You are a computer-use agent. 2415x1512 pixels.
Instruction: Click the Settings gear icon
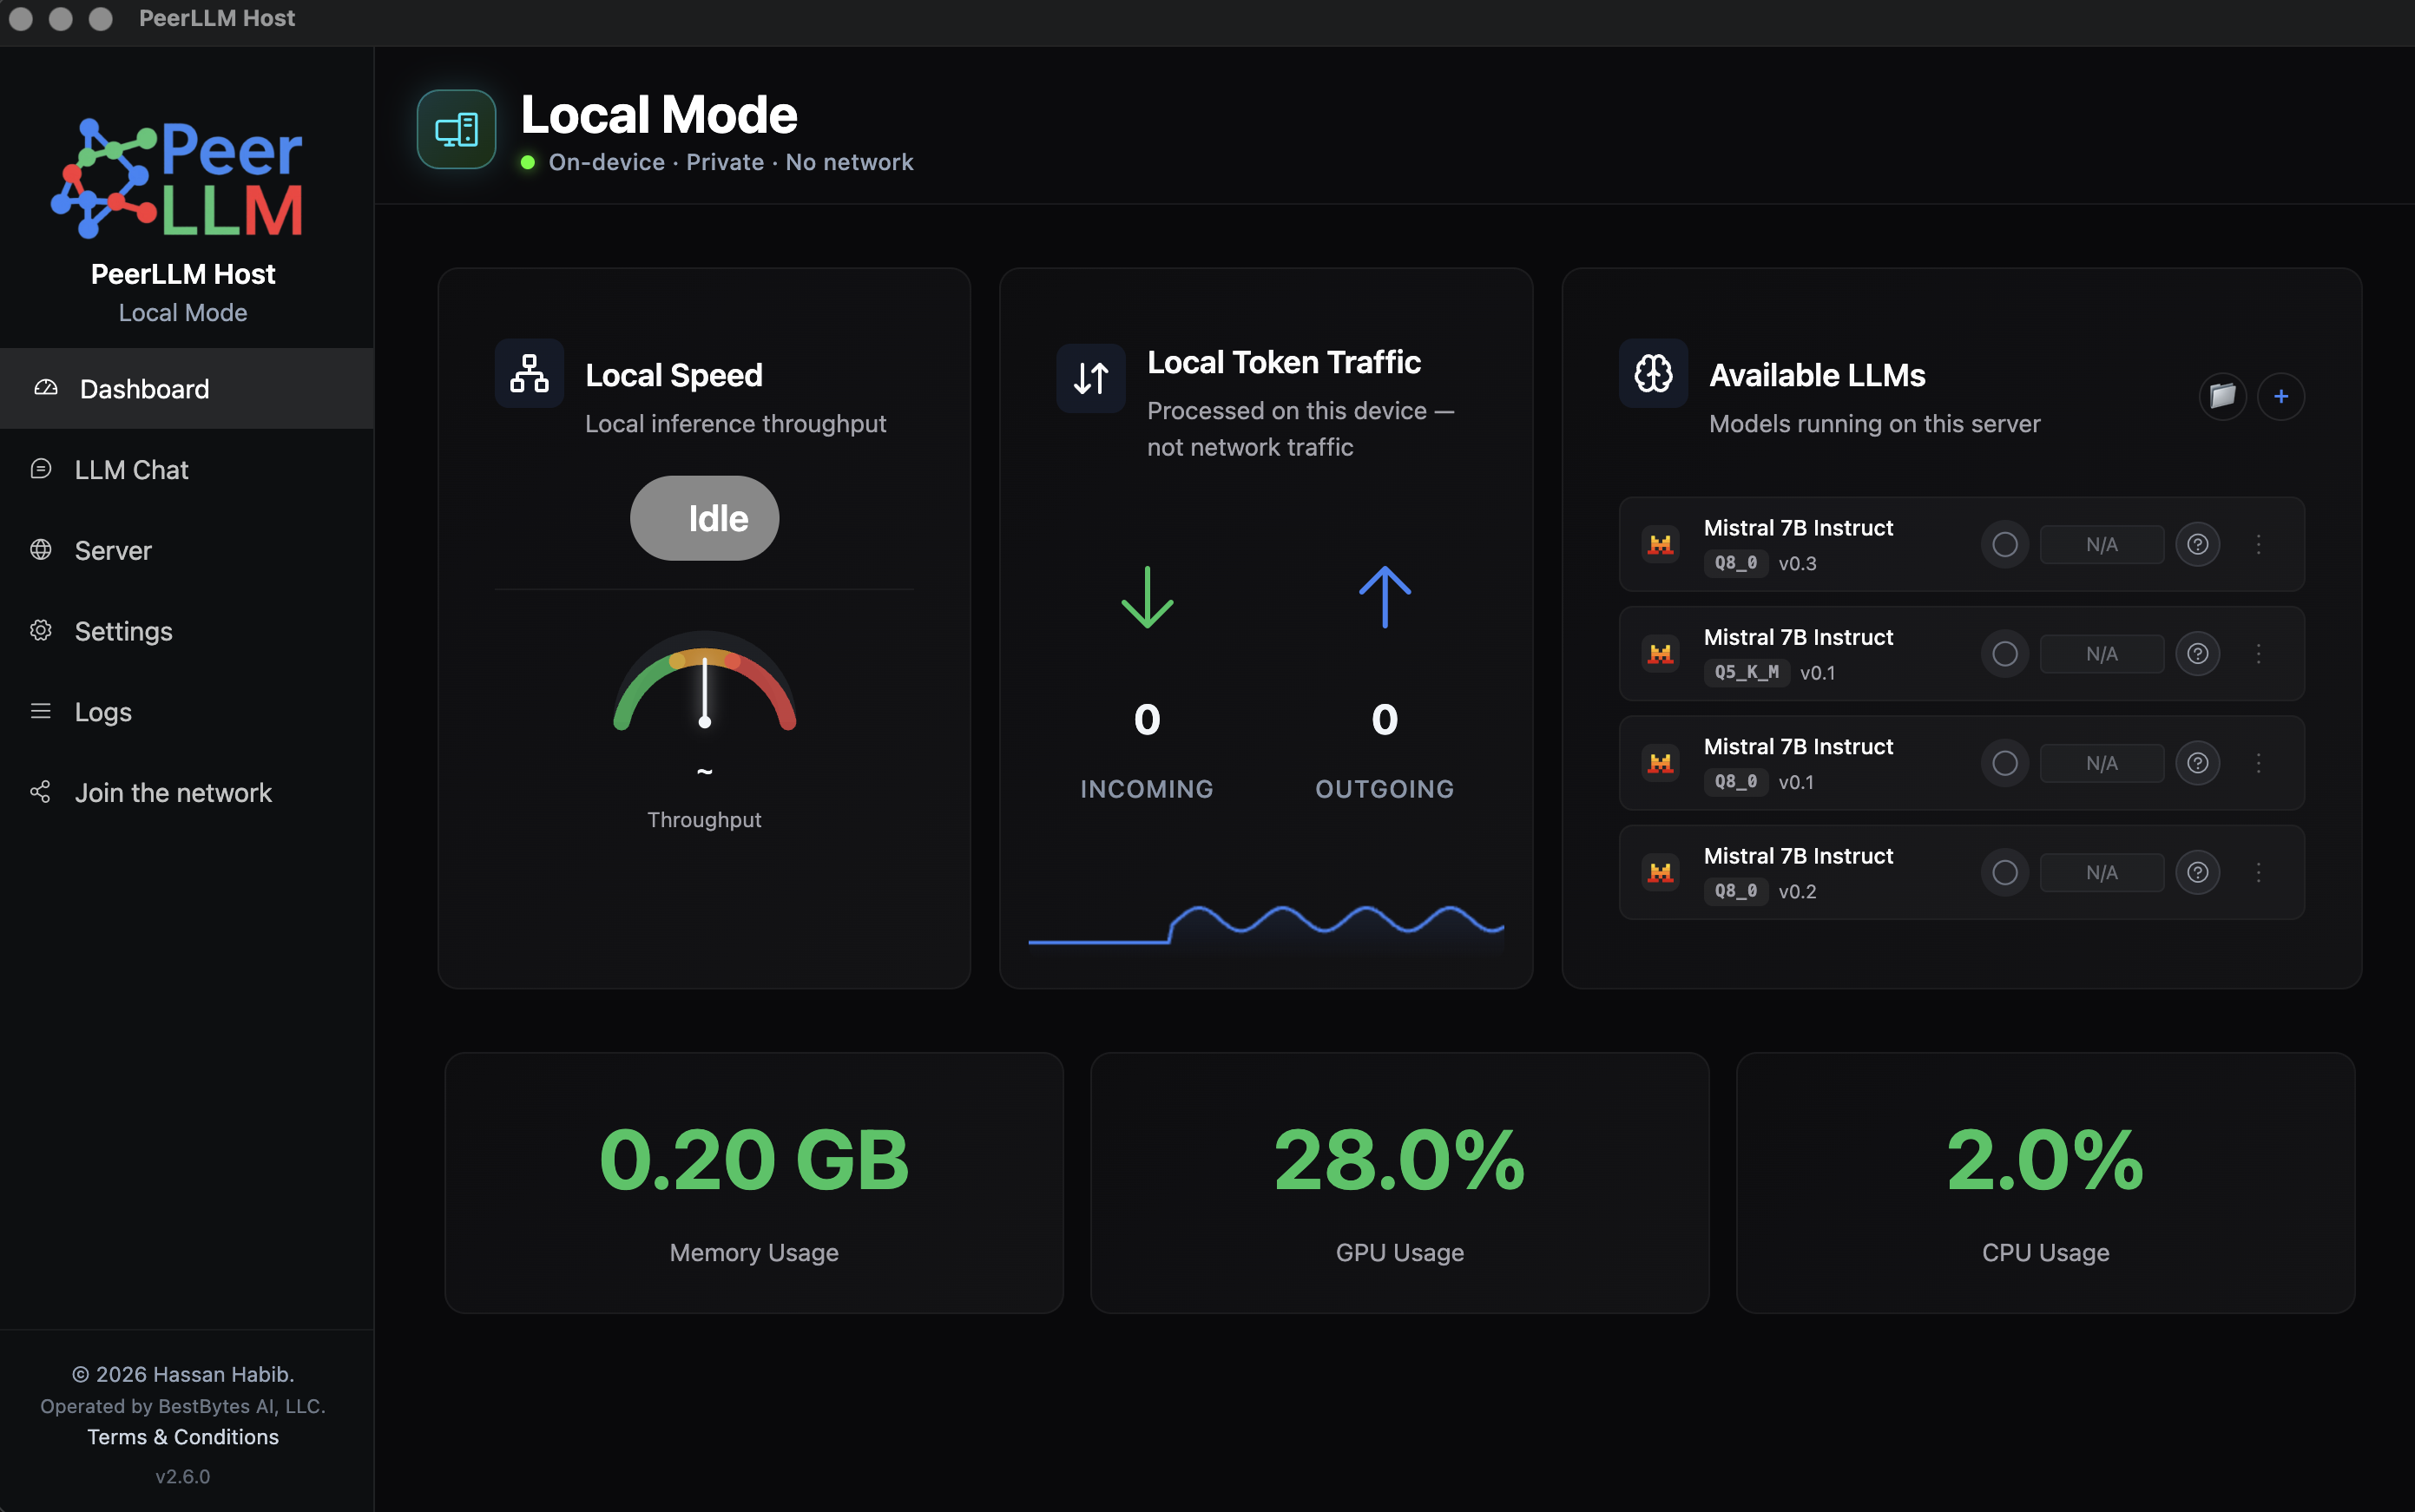(x=41, y=630)
